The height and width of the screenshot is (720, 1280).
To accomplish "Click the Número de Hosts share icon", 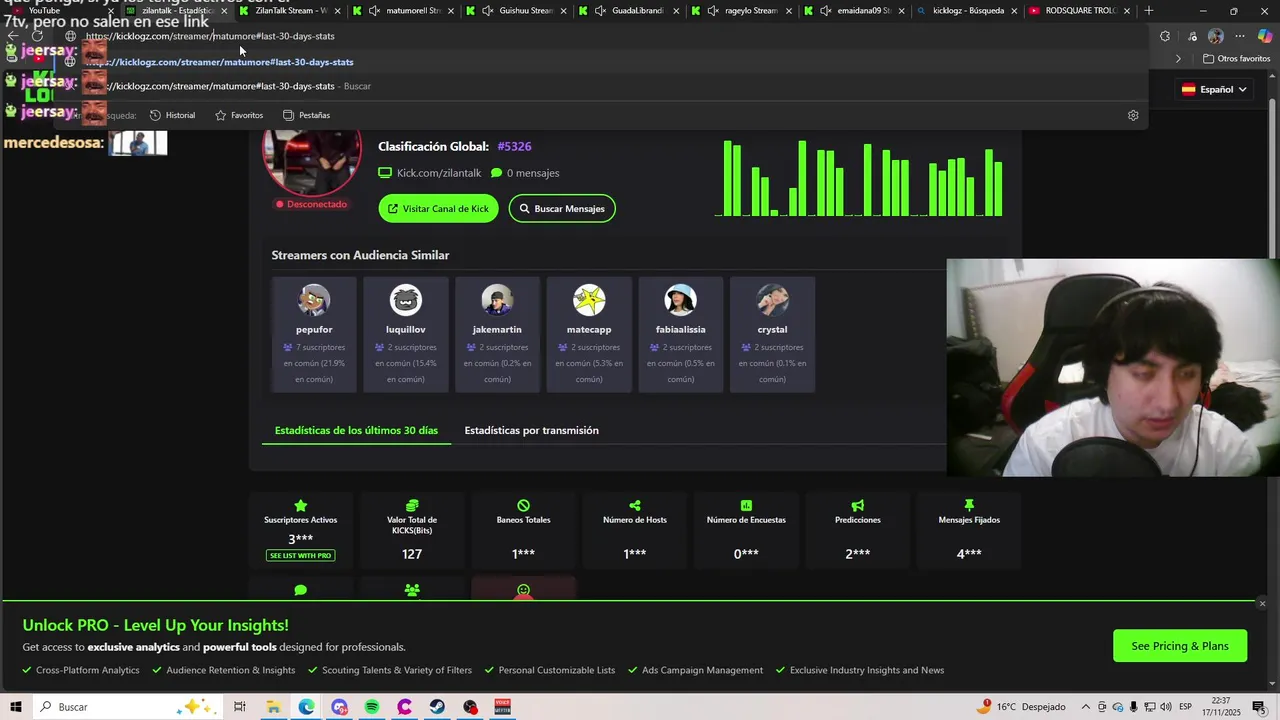I will pyautogui.click(x=635, y=506).
